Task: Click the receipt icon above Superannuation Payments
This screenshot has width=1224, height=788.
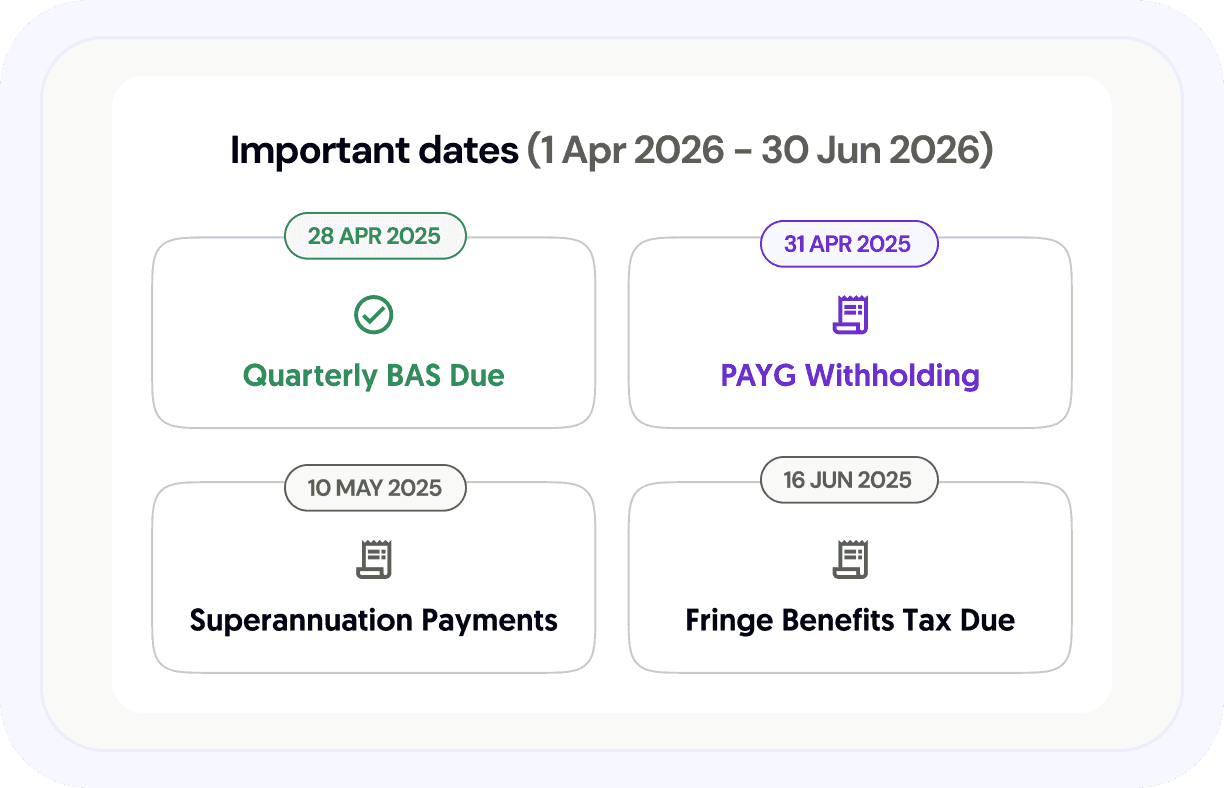Action: tap(374, 559)
